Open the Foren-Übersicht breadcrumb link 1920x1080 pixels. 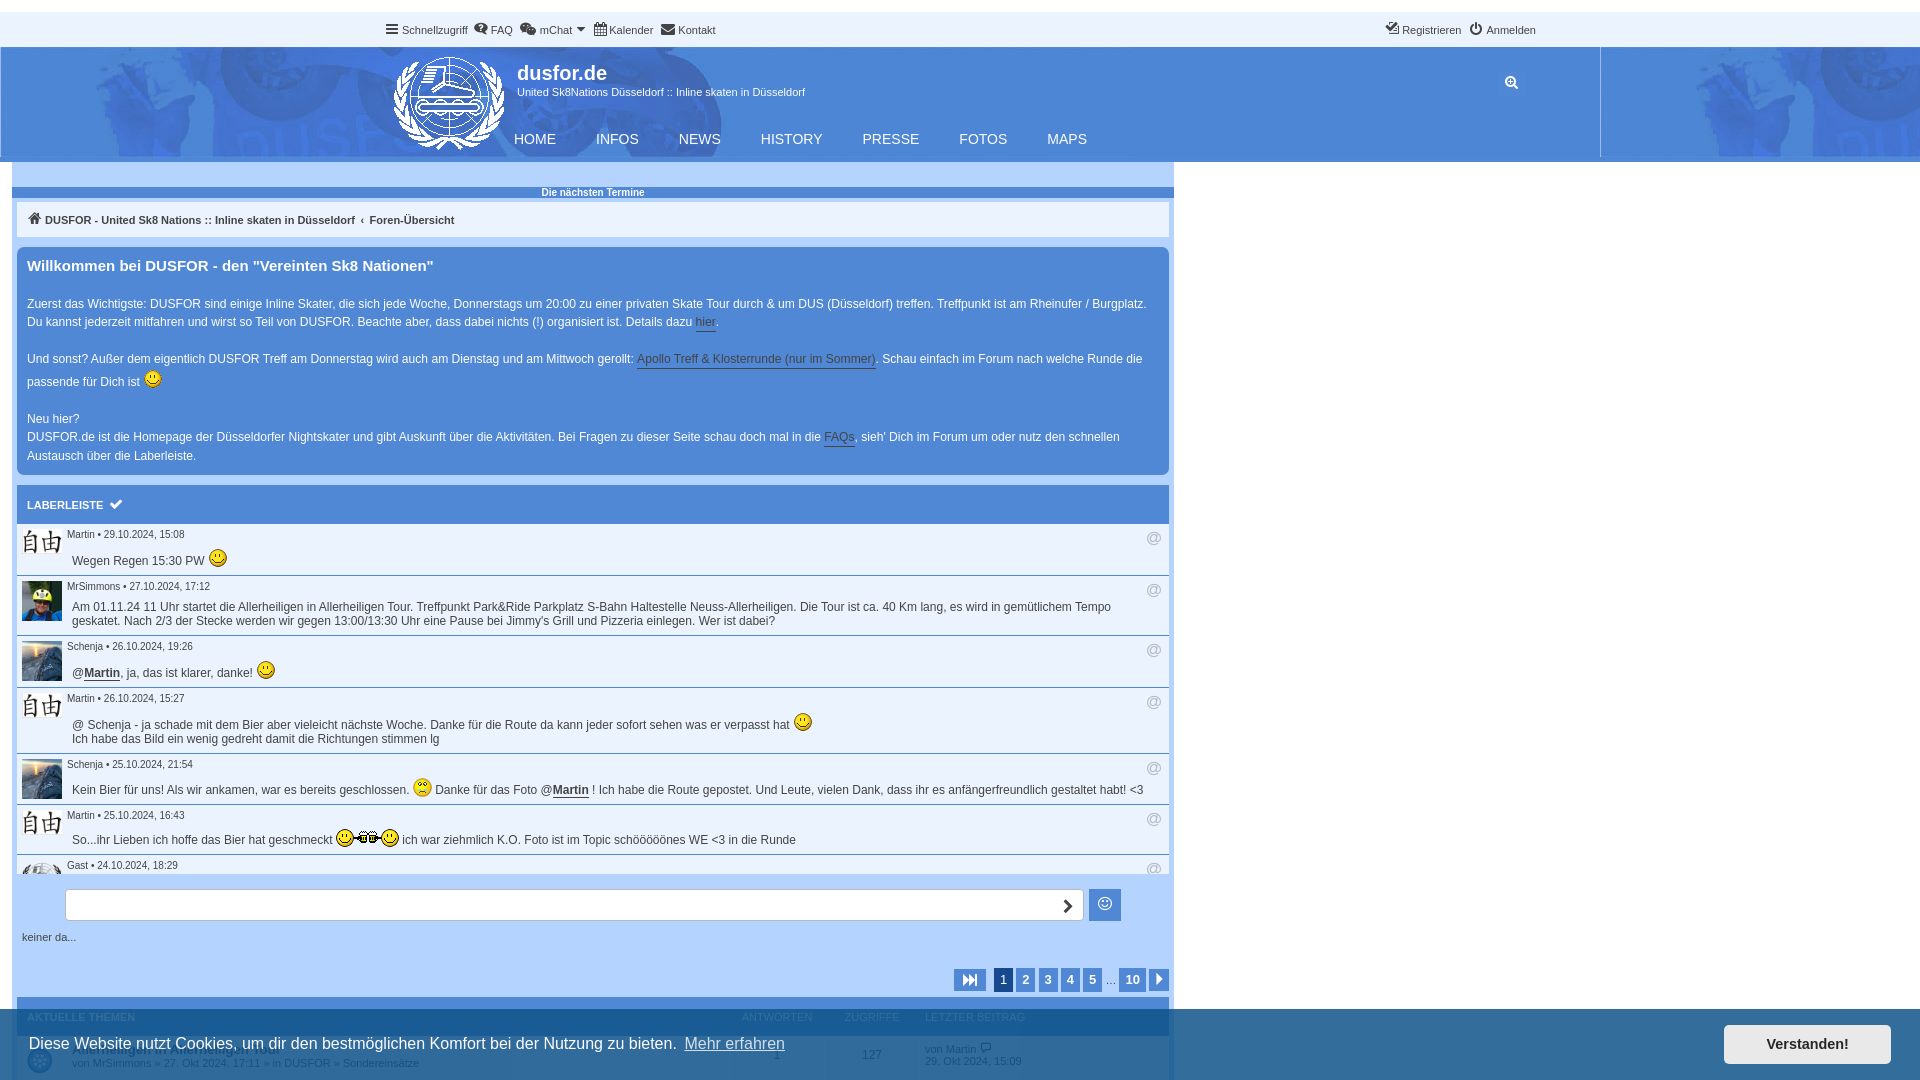tap(411, 220)
